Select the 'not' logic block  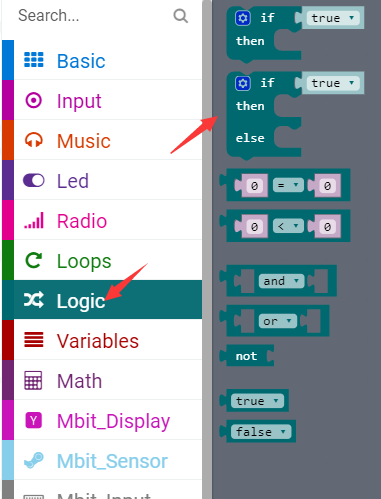tap(247, 356)
